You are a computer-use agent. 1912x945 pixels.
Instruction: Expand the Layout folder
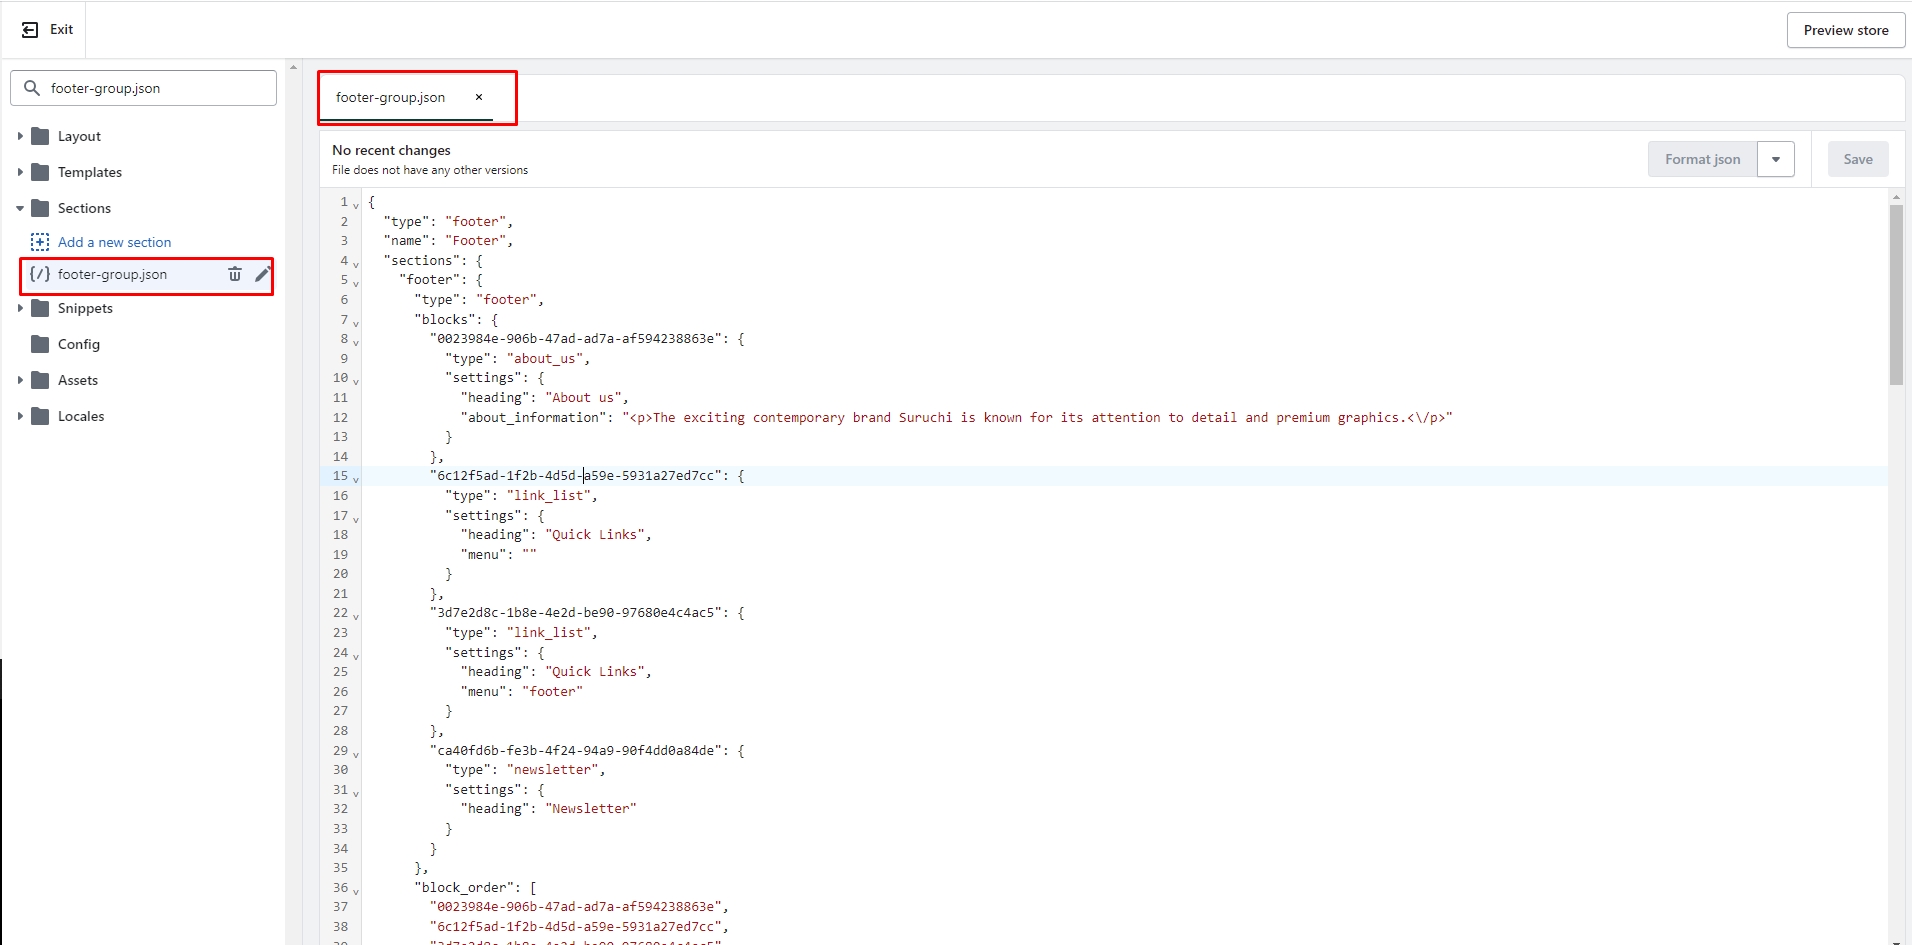click(x=20, y=136)
